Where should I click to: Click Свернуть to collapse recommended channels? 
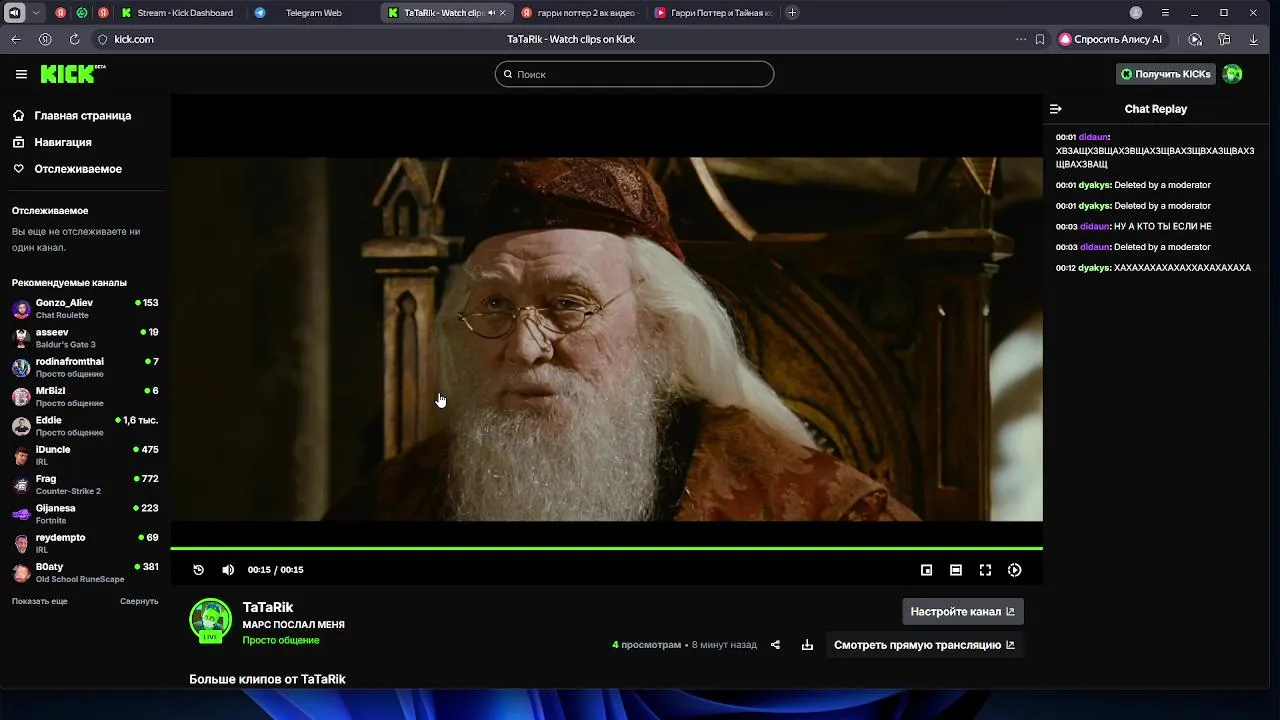[139, 601]
